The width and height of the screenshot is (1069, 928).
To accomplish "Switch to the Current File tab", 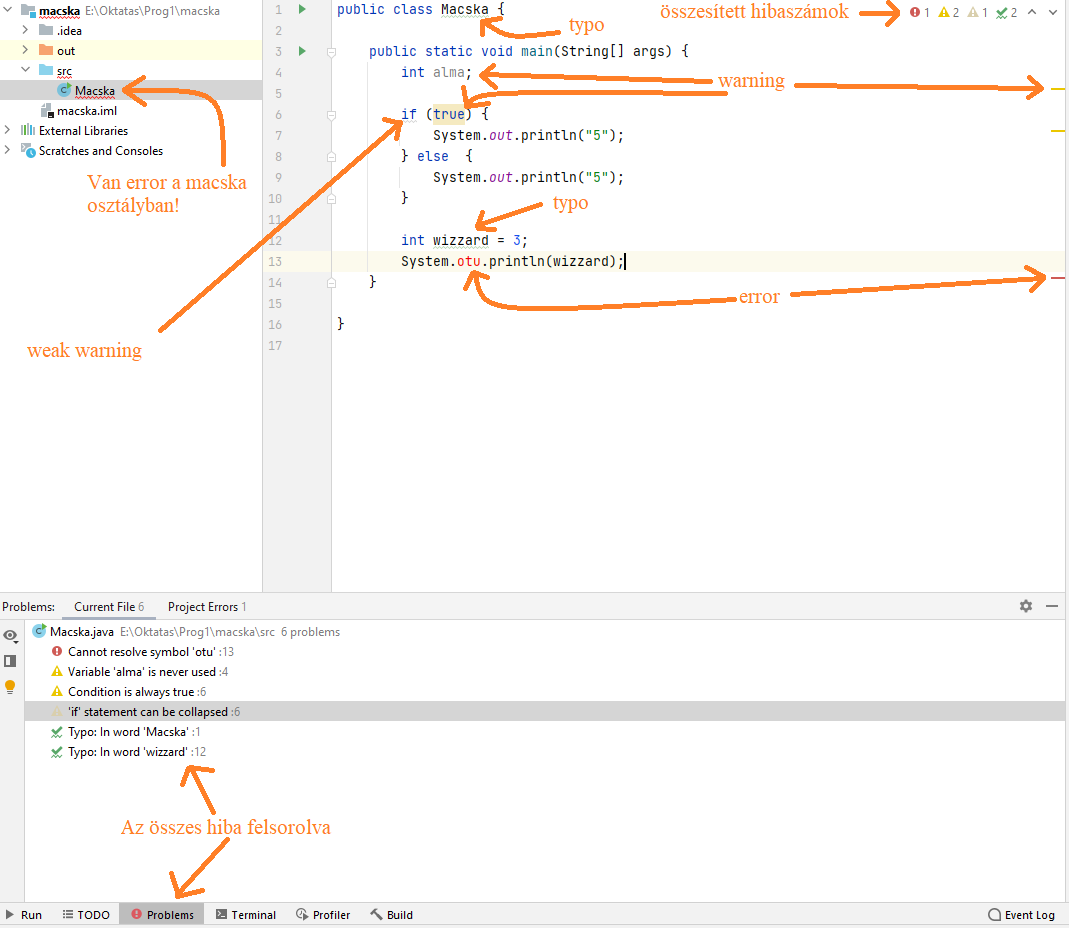I will (x=109, y=606).
